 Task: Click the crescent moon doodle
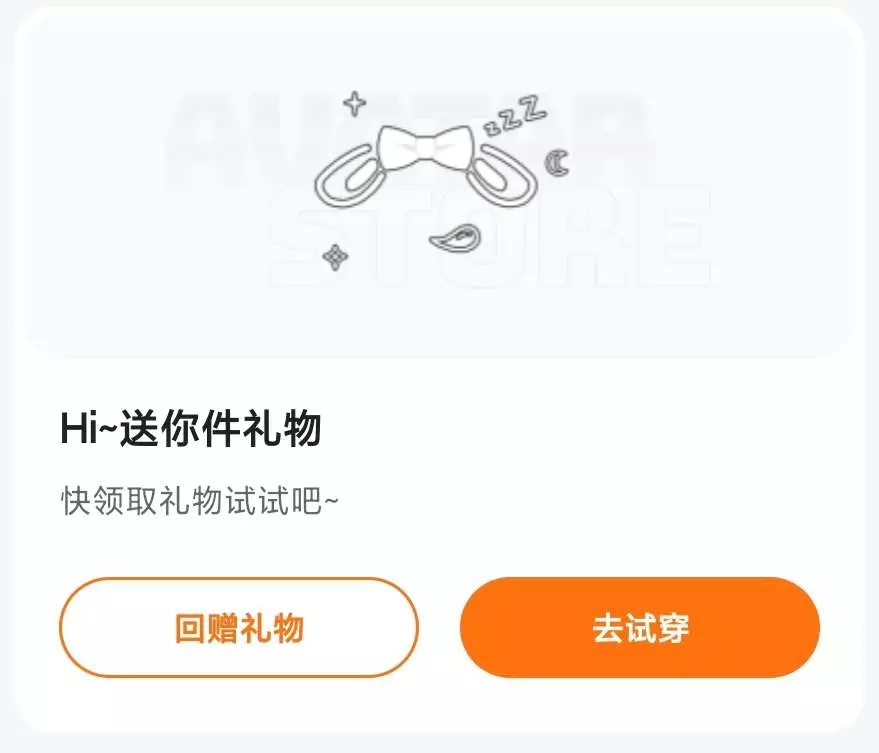pos(557,163)
